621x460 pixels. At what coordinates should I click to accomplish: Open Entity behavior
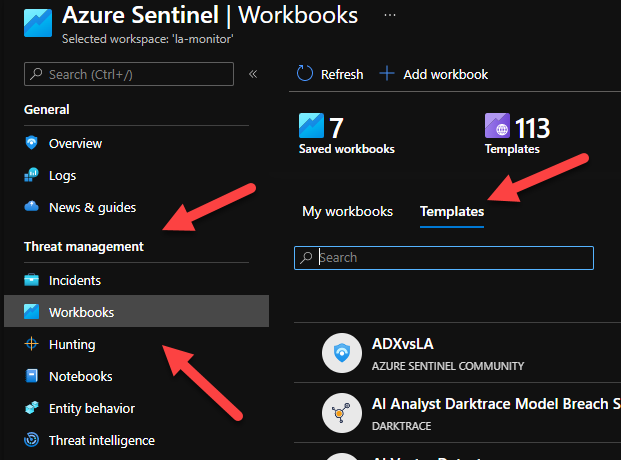(92, 408)
